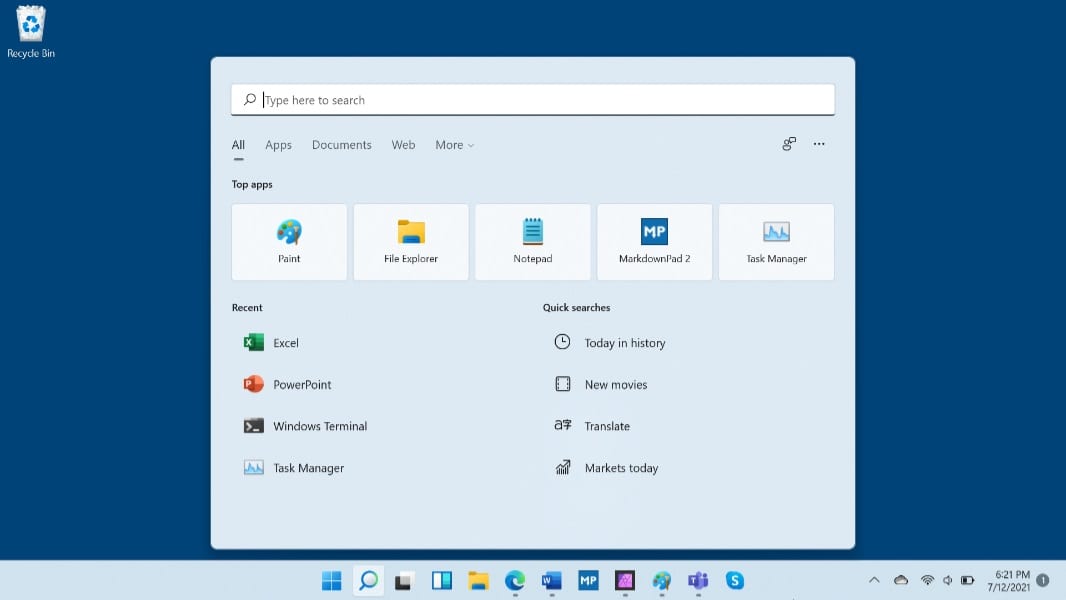Show hidden system tray icons

874,580
